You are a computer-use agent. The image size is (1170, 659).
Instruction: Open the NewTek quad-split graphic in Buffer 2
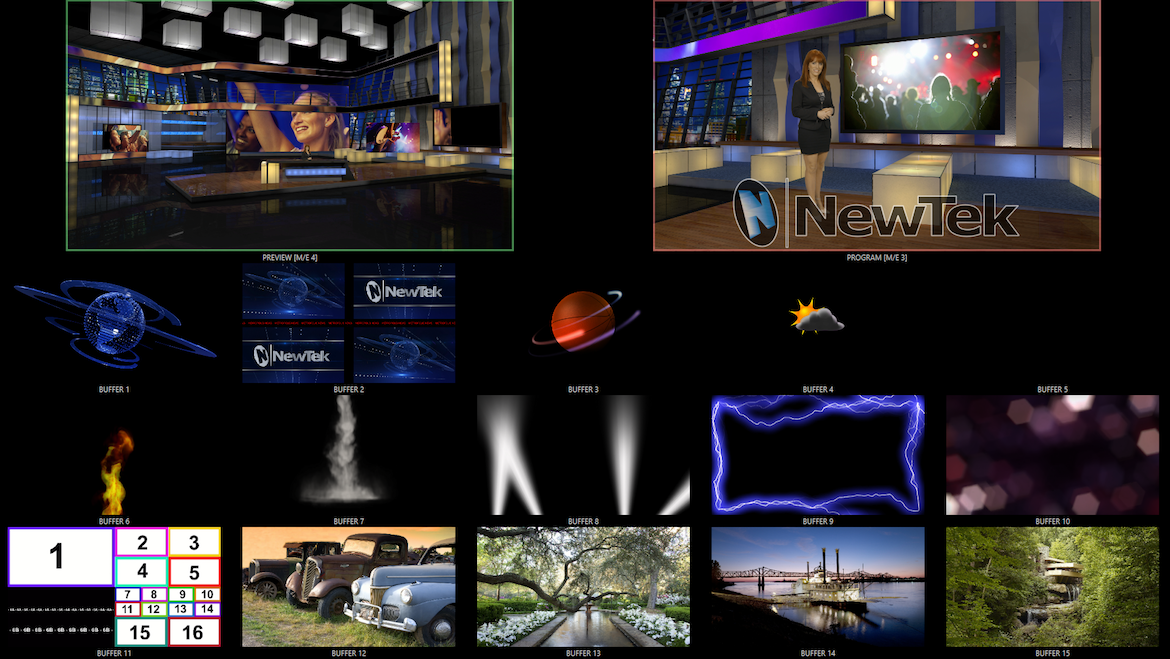click(x=348, y=322)
